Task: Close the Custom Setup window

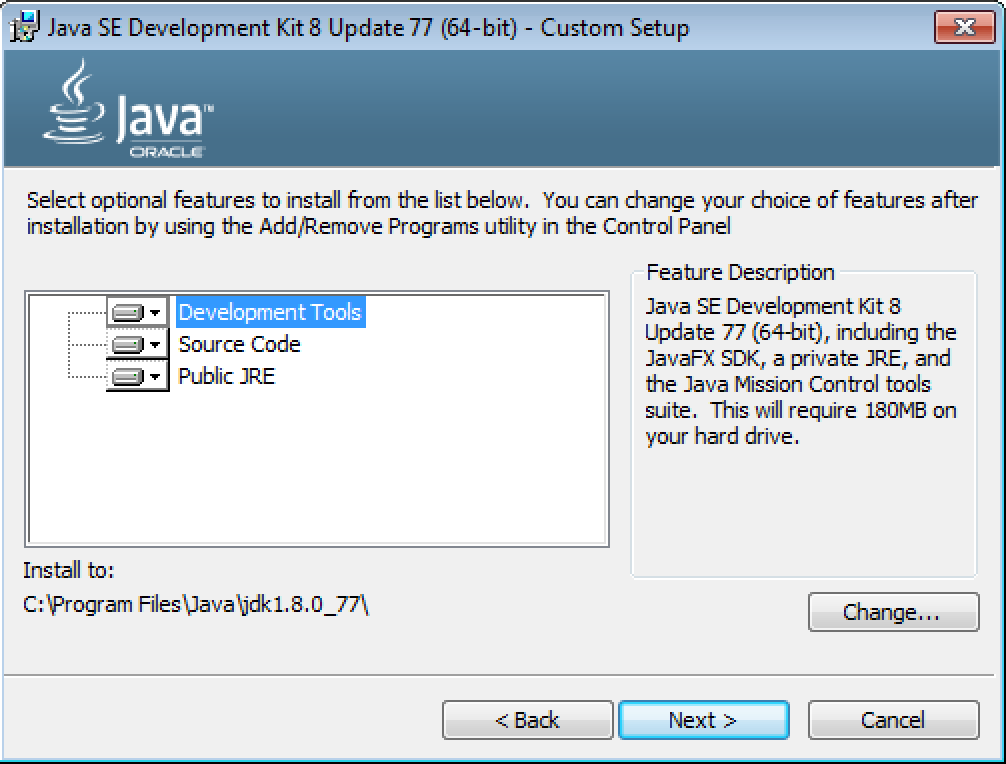Action: coord(964,28)
